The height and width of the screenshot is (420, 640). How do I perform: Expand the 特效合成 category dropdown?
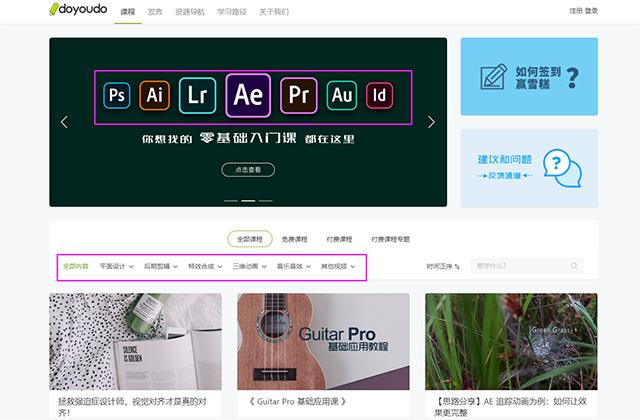point(205,266)
